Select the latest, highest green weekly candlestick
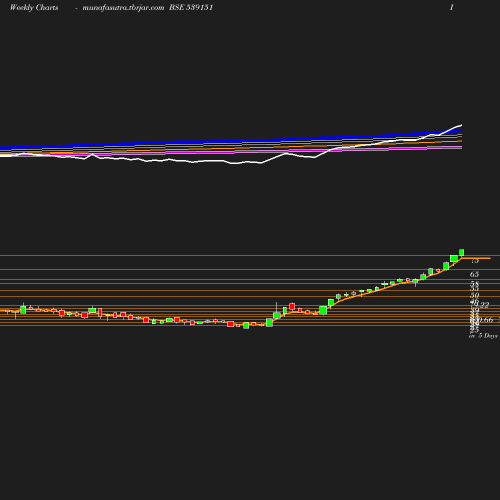Viewport: 500px width, 500px height. 462,252
